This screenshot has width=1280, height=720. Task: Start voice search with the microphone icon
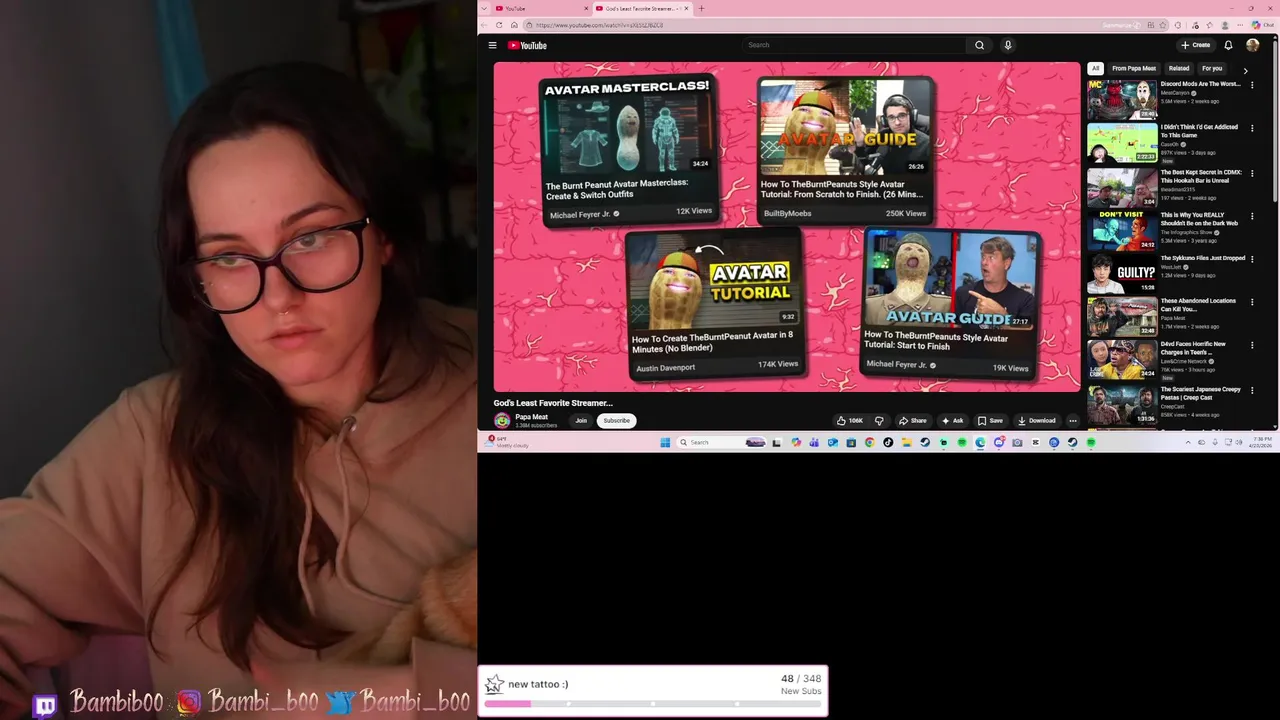[x=1007, y=45]
